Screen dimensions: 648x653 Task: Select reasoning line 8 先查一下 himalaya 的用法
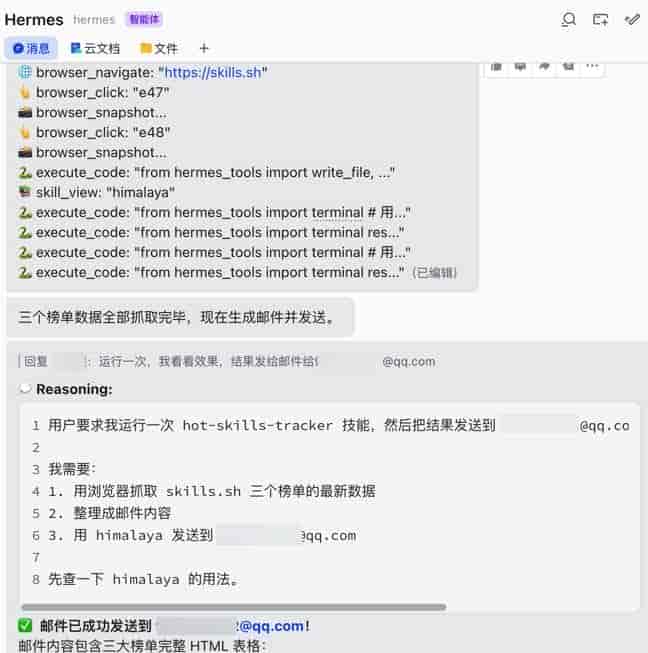pyautogui.click(x=143, y=579)
